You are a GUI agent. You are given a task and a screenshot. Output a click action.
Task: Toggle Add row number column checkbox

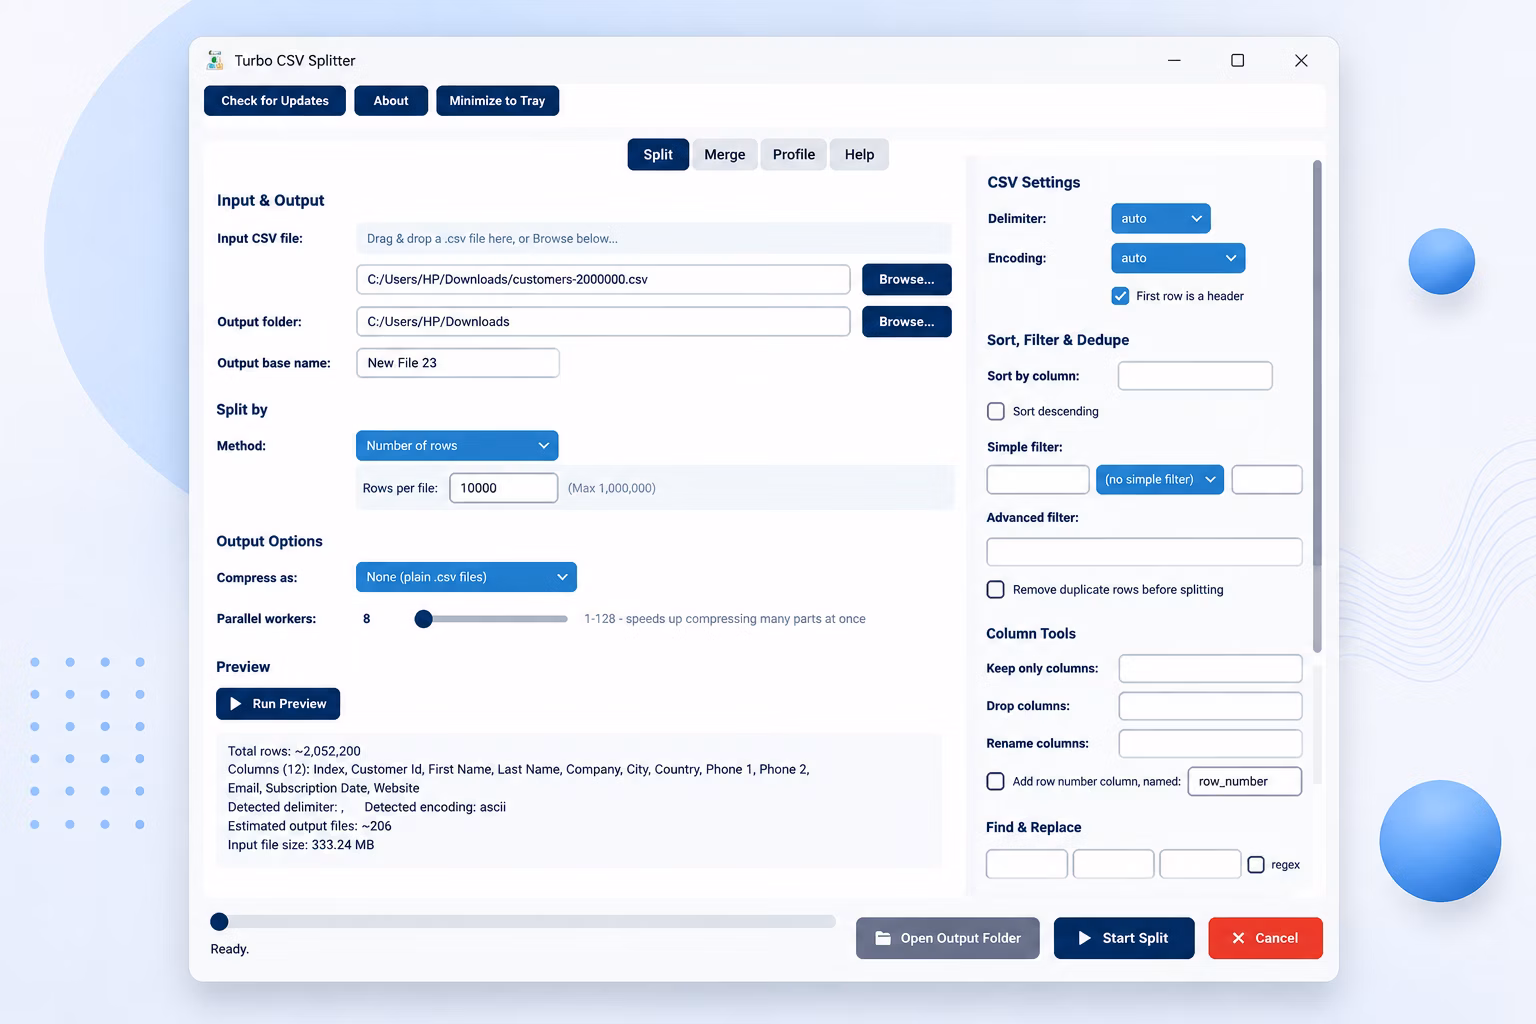(x=996, y=782)
